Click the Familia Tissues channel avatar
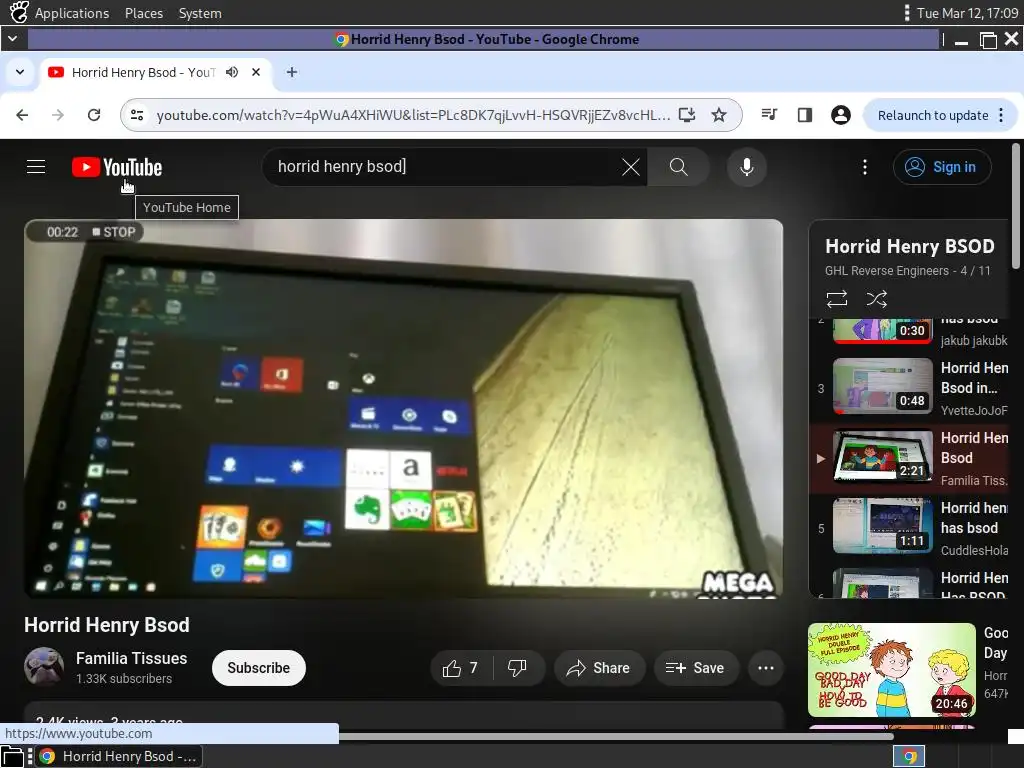This screenshot has width=1024, height=768. tap(44, 667)
